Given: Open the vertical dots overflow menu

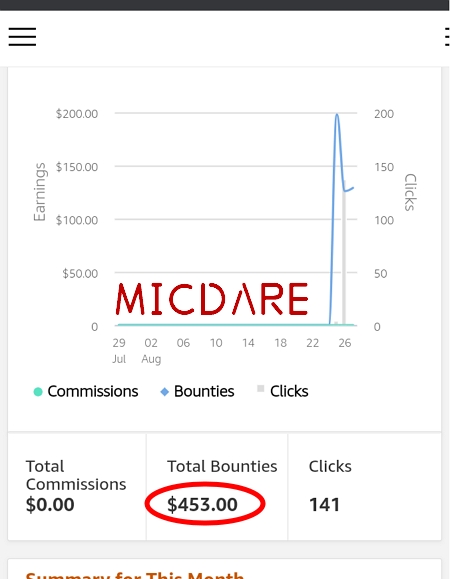Looking at the screenshot, I should (x=447, y=37).
